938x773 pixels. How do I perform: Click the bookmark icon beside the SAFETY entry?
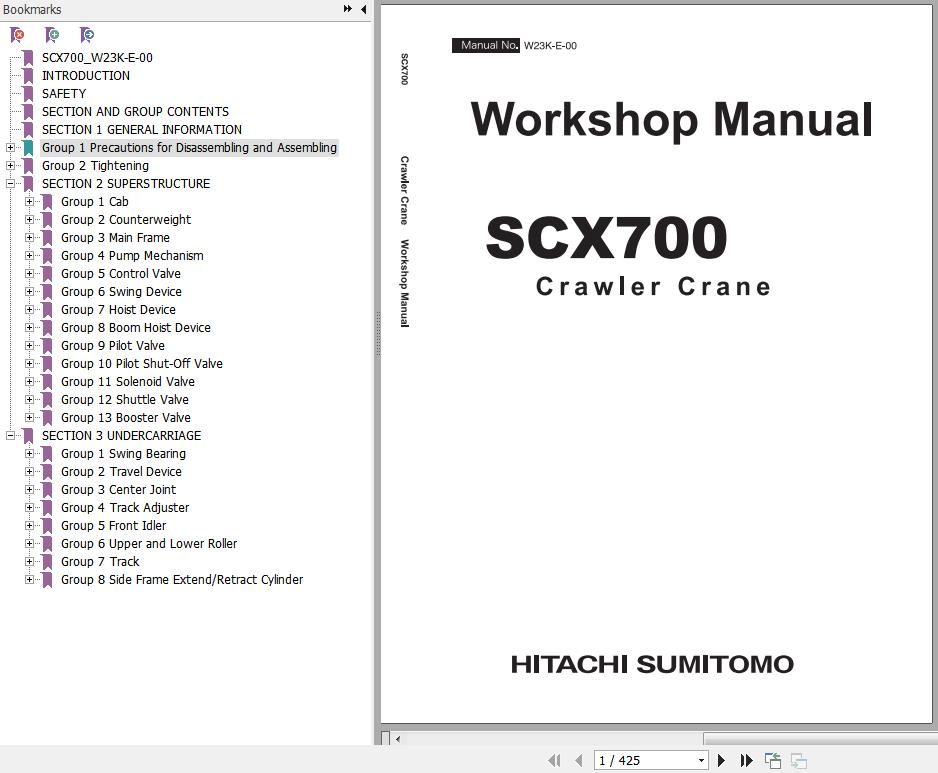(x=28, y=94)
